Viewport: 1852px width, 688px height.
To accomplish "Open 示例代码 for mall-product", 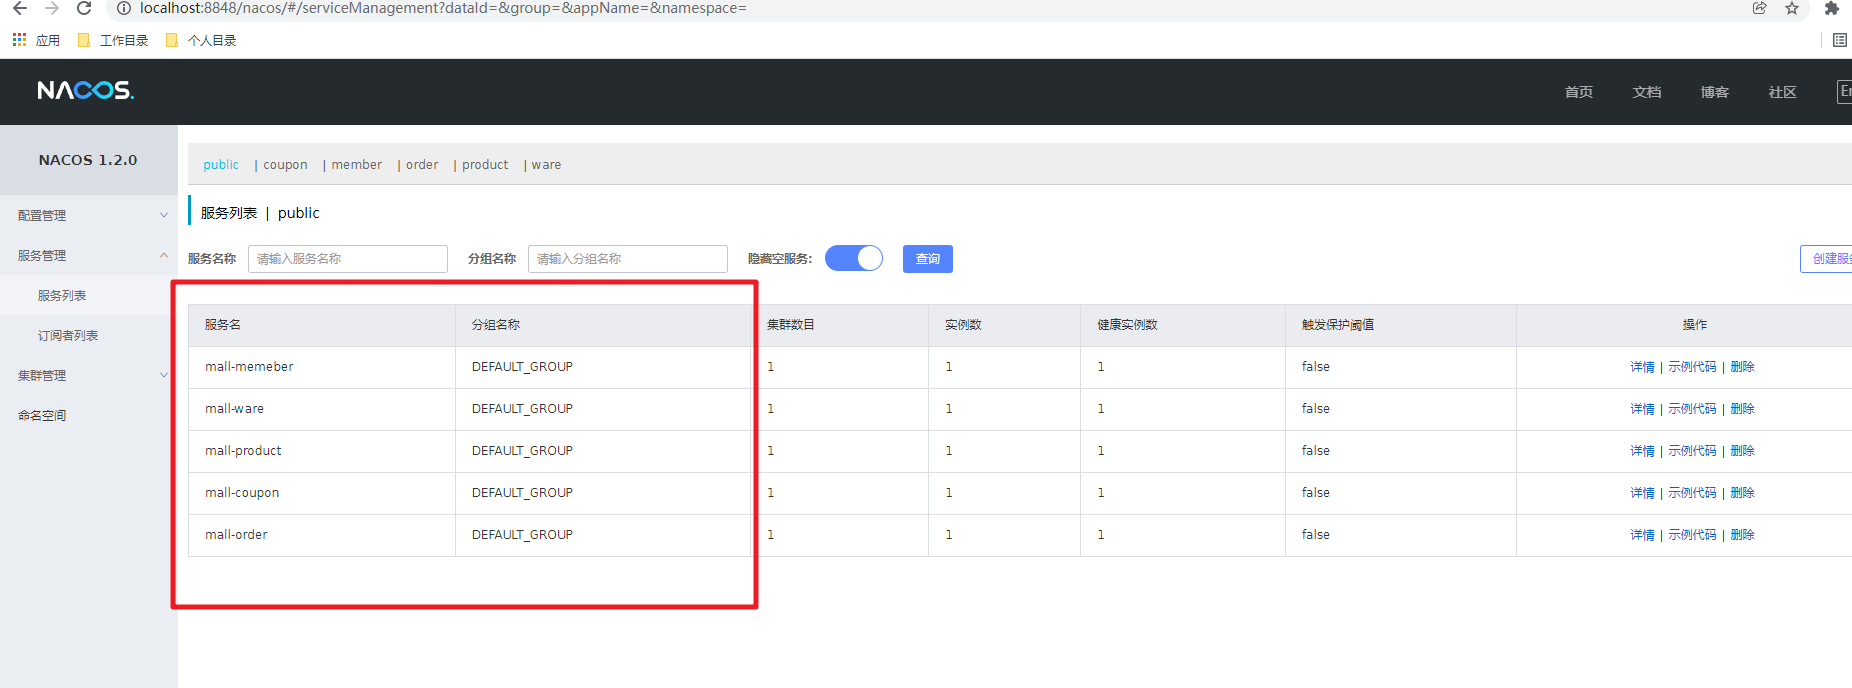I will coord(1692,451).
